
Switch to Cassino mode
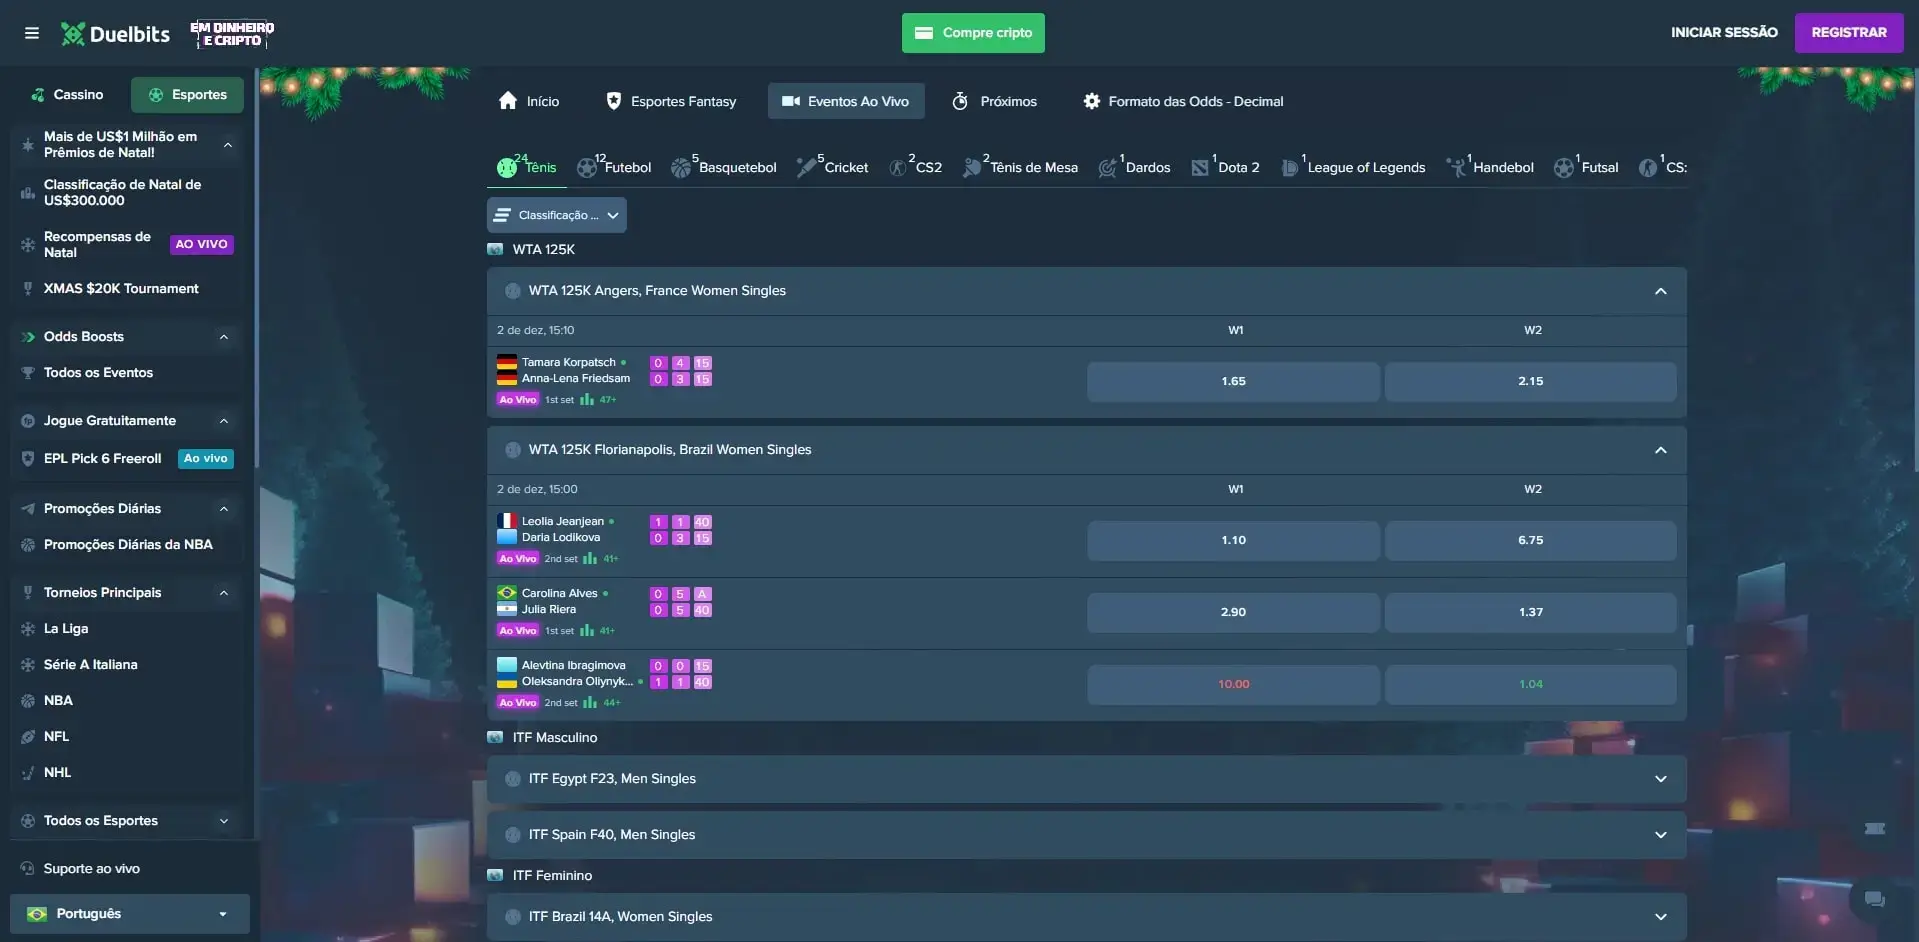point(68,95)
